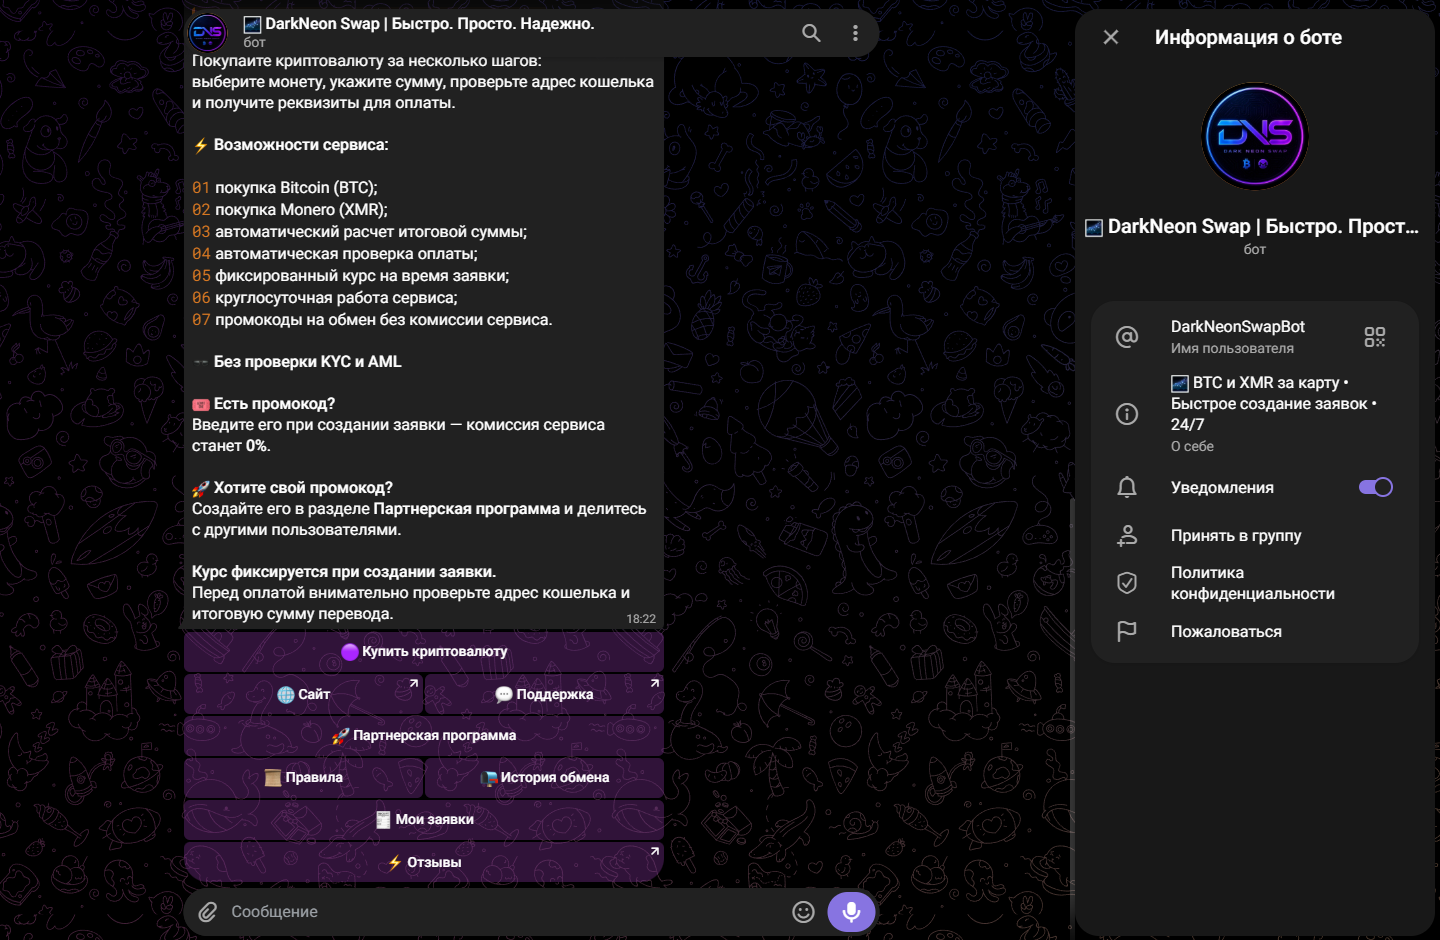Attach a file with the paperclip icon
The image size is (1440, 940).
click(x=207, y=912)
